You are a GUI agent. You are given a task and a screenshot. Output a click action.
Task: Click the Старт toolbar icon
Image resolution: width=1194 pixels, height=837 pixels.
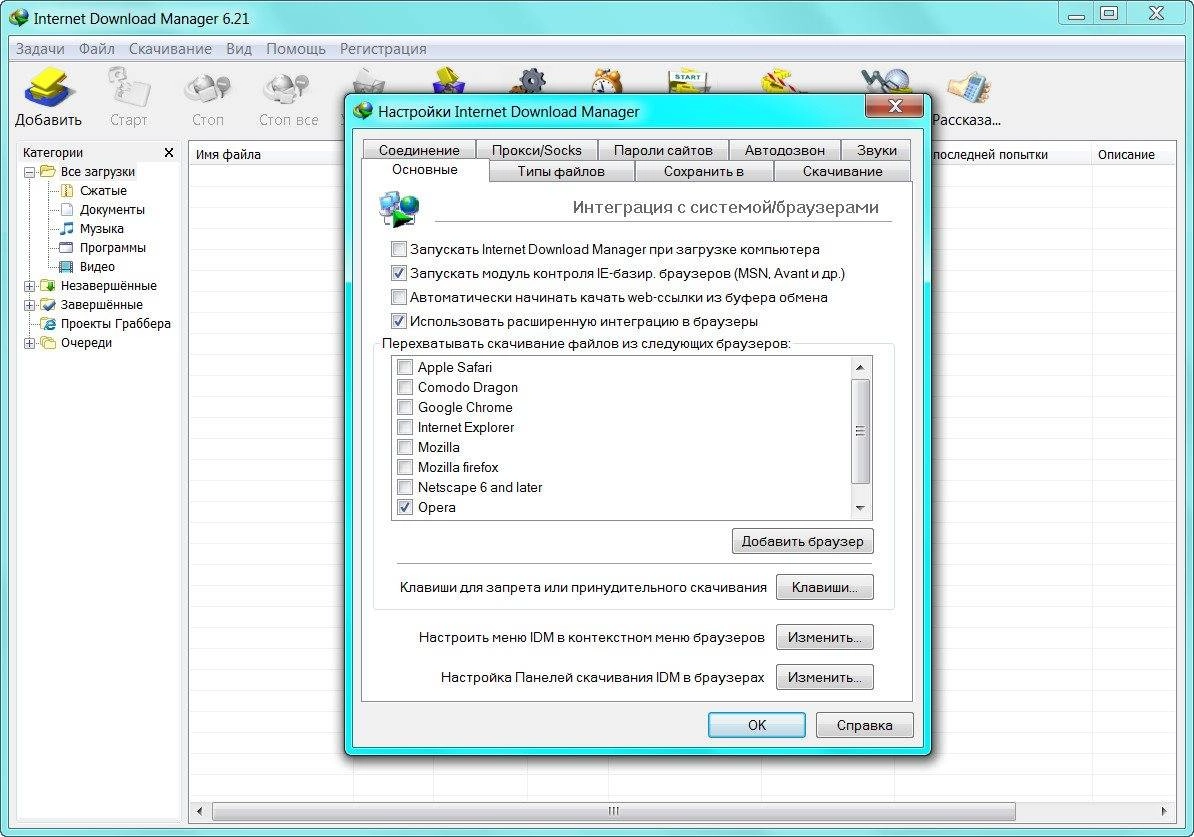(129, 87)
